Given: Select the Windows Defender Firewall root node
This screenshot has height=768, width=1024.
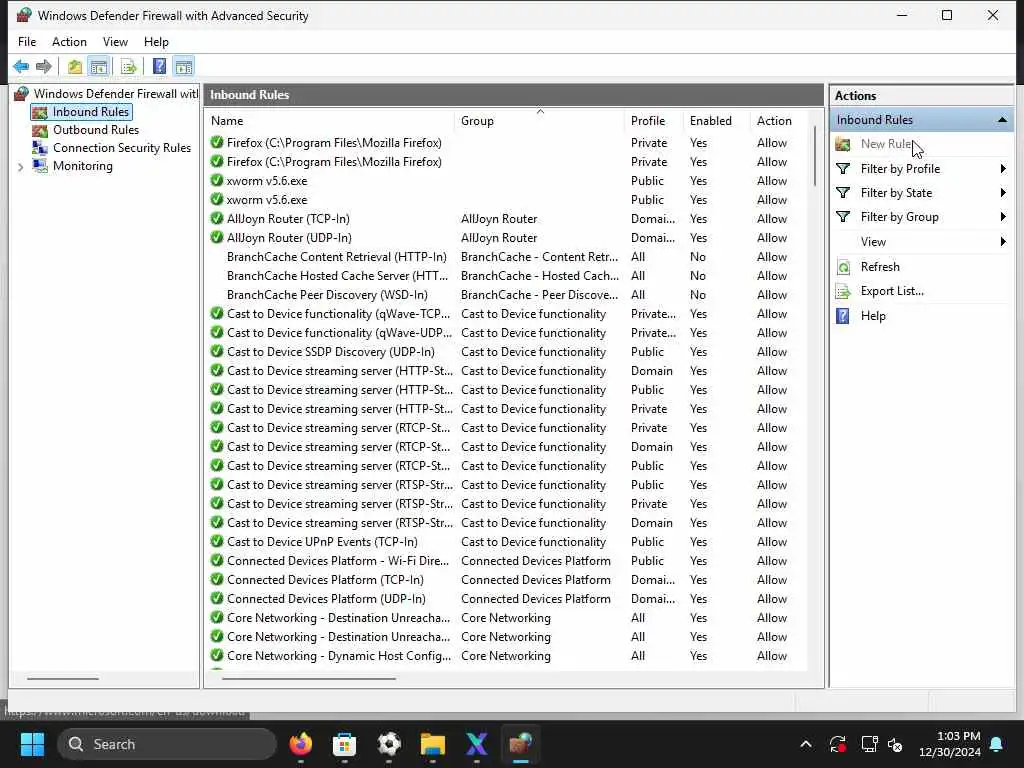Looking at the screenshot, I should (116, 94).
